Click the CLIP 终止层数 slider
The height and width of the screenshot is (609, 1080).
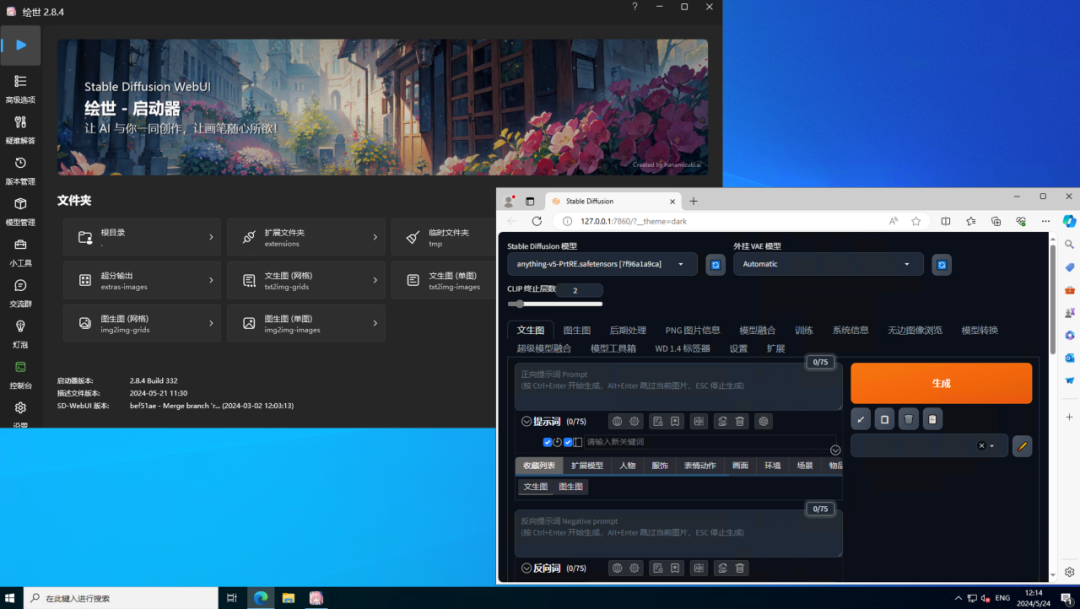[x=555, y=304]
